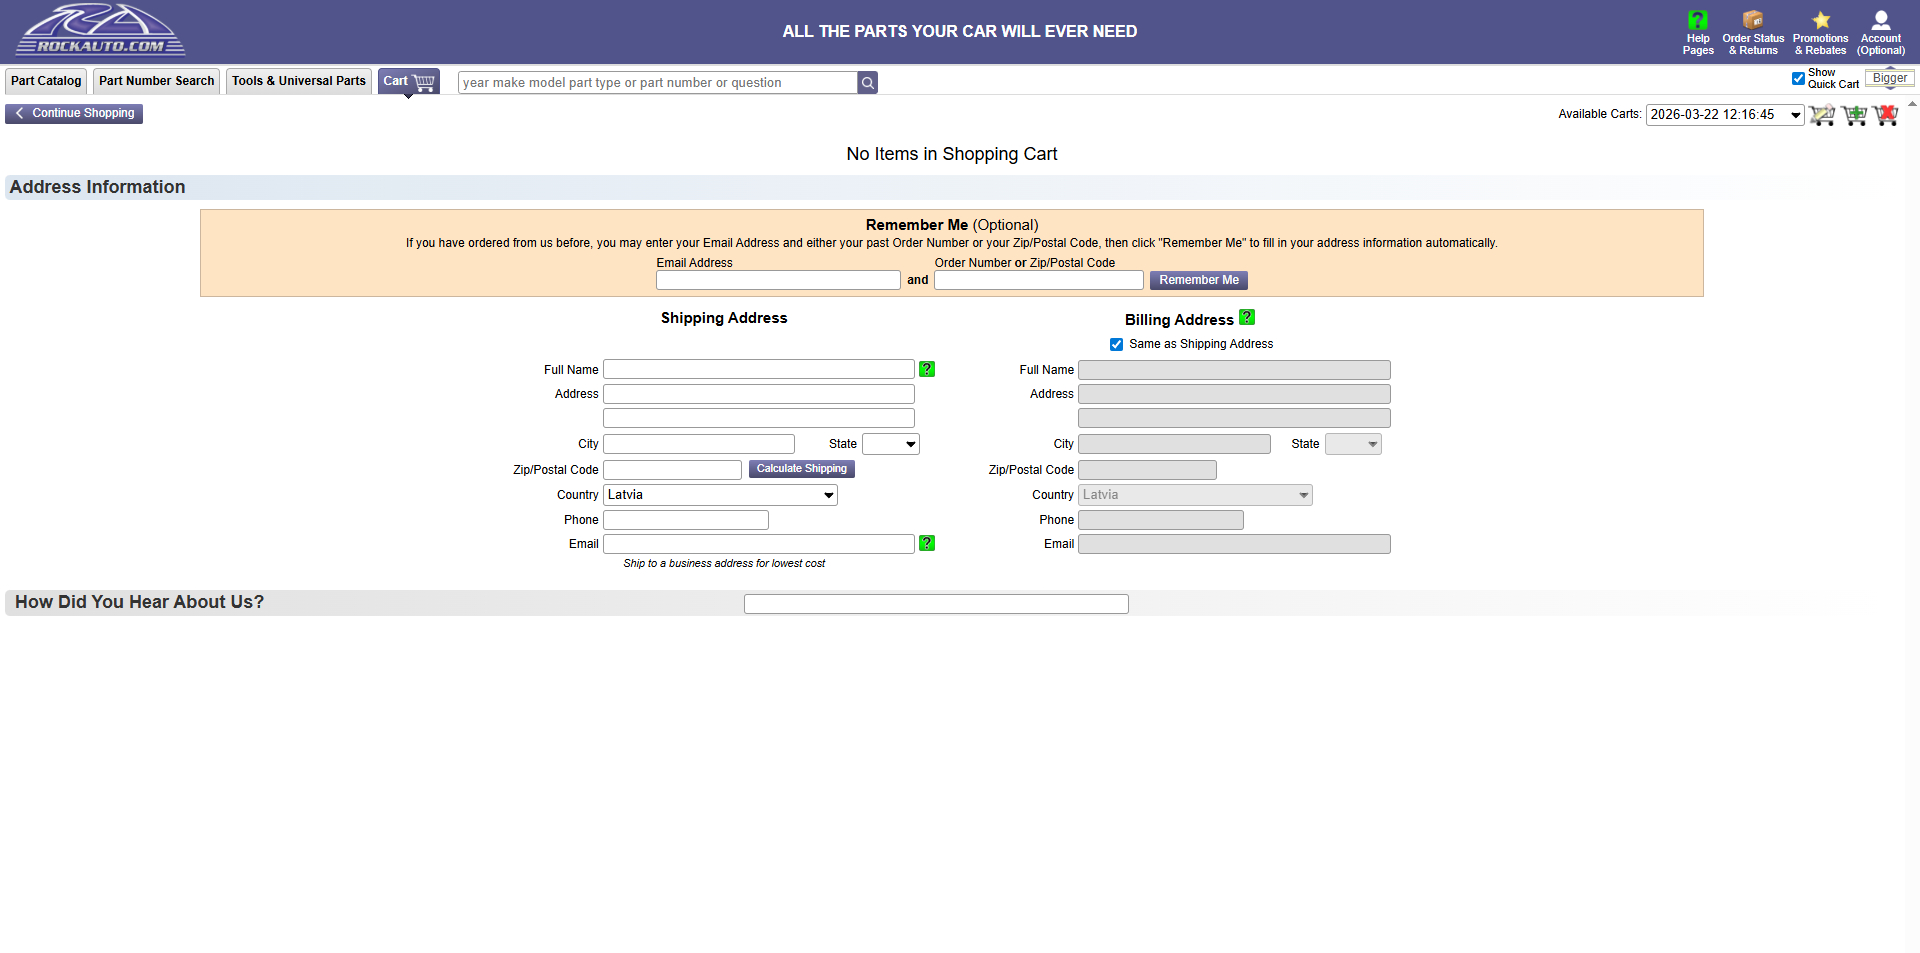
Task: Open Promotions & Rebates star icon
Action: (x=1820, y=32)
